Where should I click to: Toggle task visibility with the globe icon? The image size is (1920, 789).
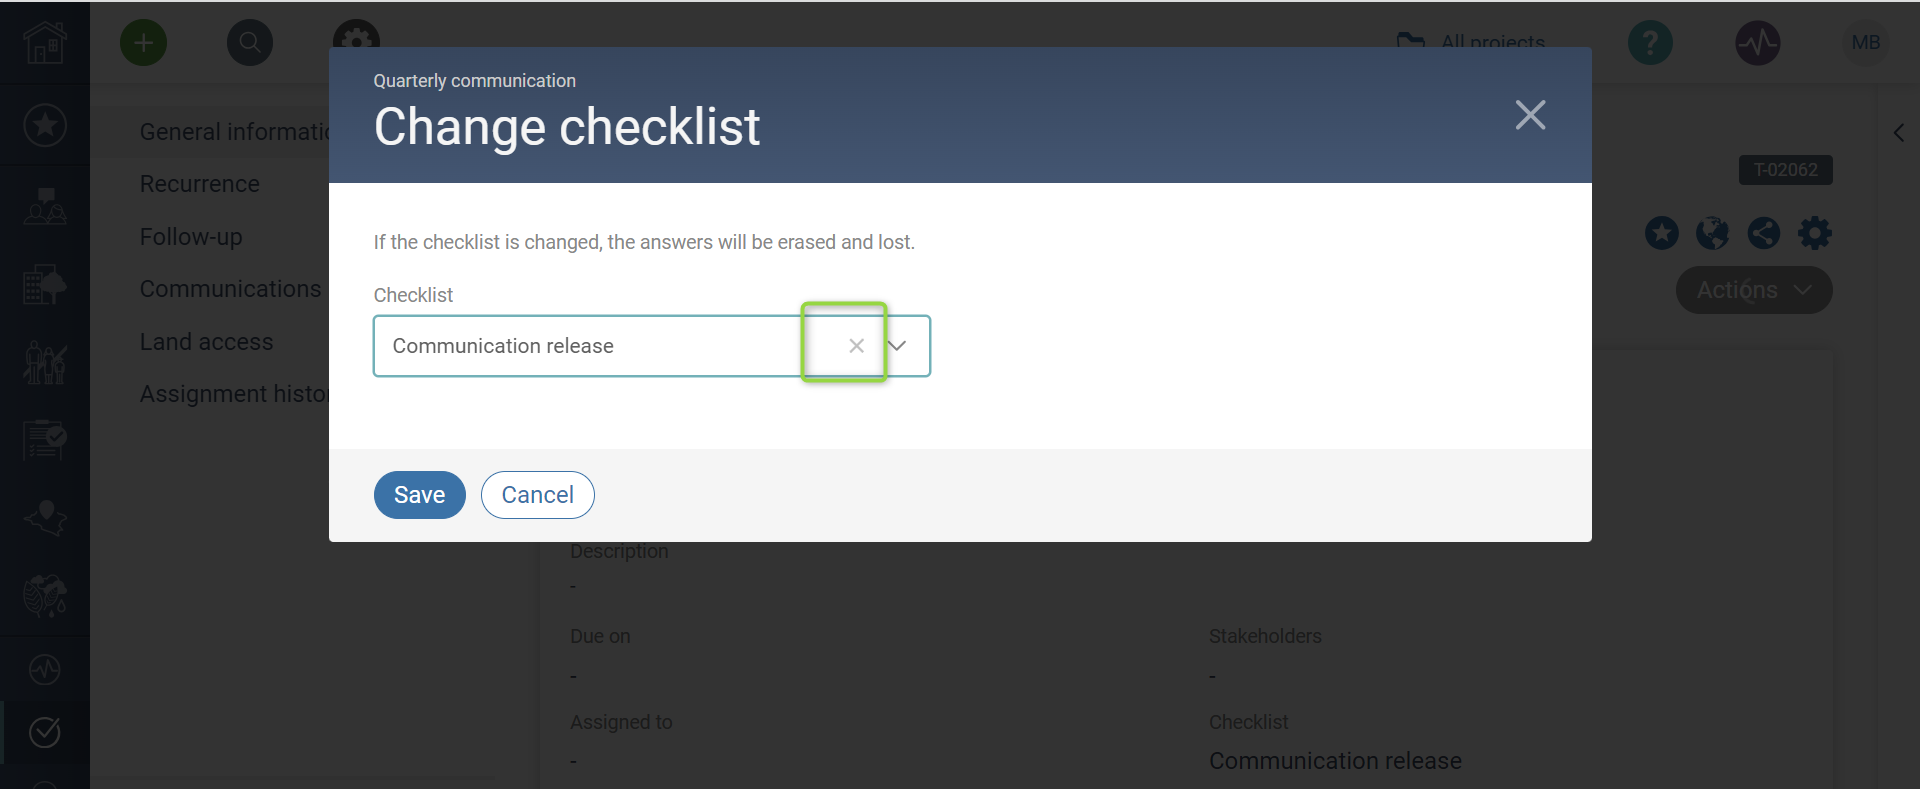1713,232
